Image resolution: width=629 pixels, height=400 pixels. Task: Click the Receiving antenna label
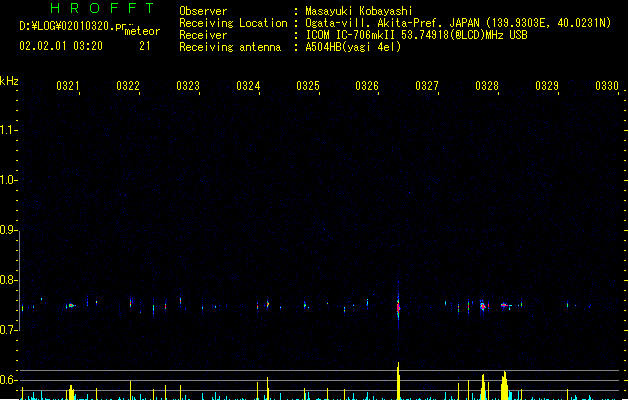click(x=230, y=47)
